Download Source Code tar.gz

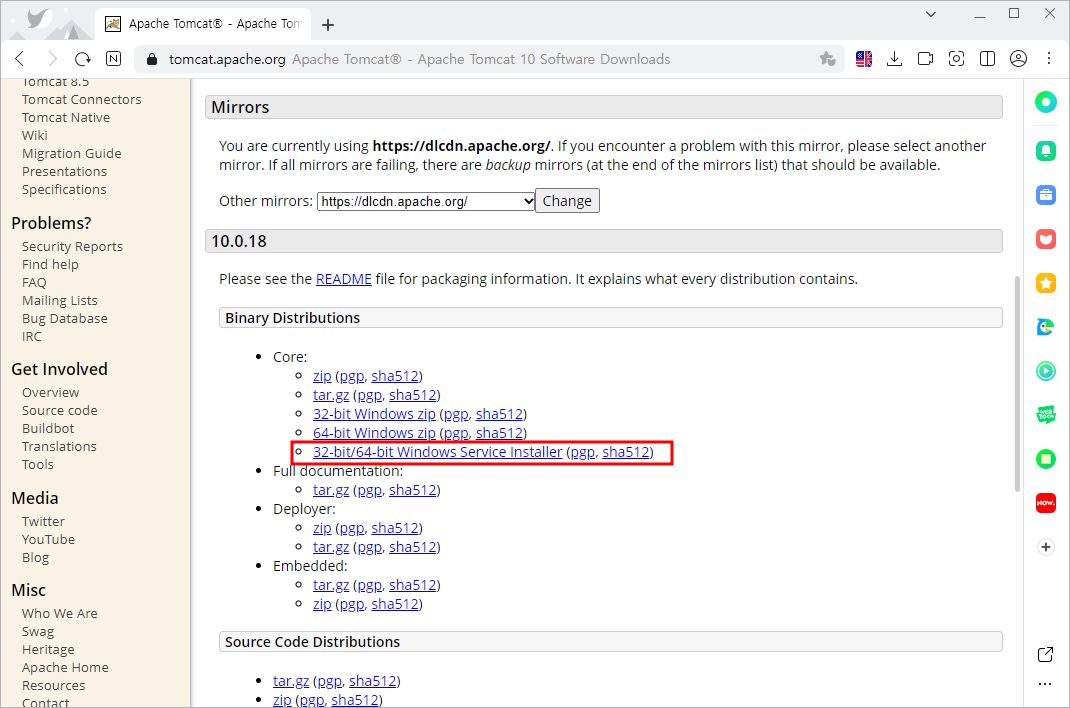(291, 681)
